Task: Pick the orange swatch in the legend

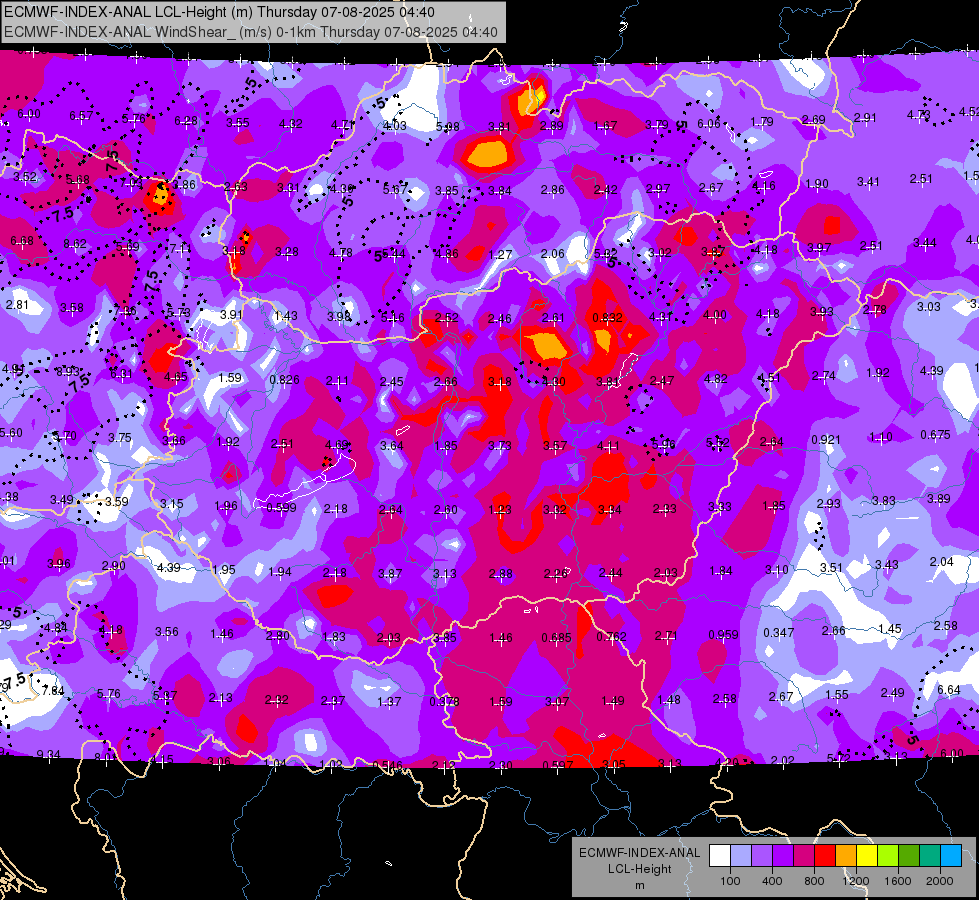Action: coord(846,856)
